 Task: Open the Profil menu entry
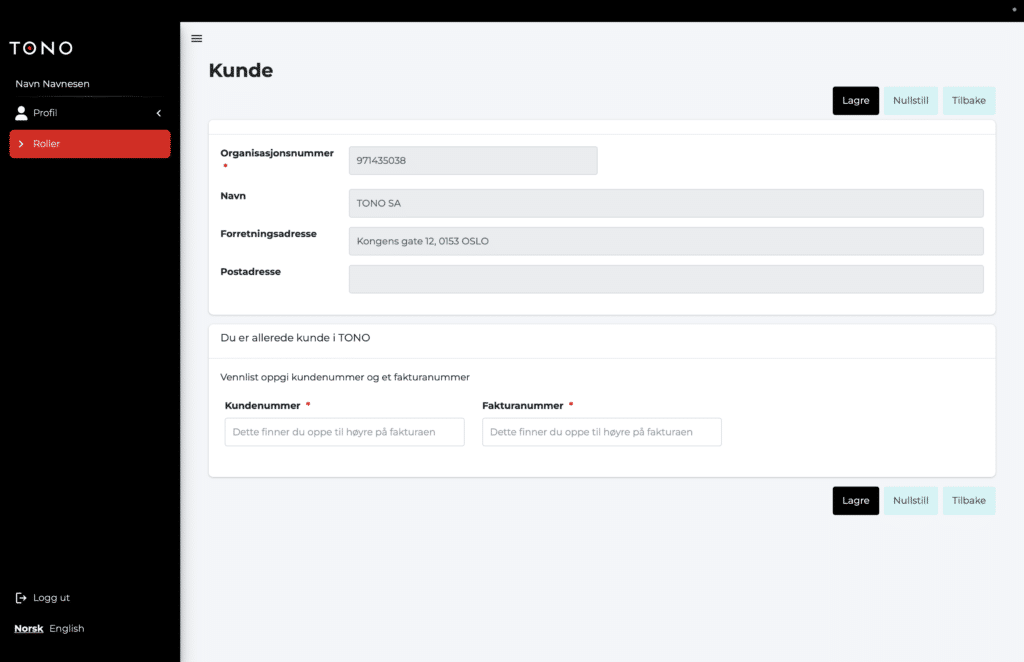pos(90,113)
